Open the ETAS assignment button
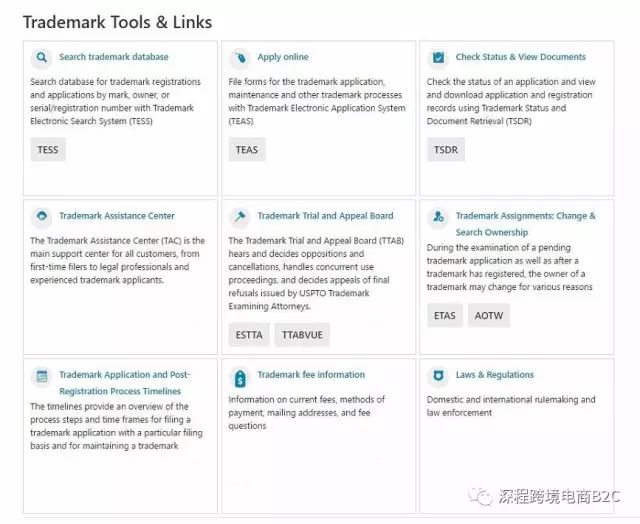 [x=445, y=315]
